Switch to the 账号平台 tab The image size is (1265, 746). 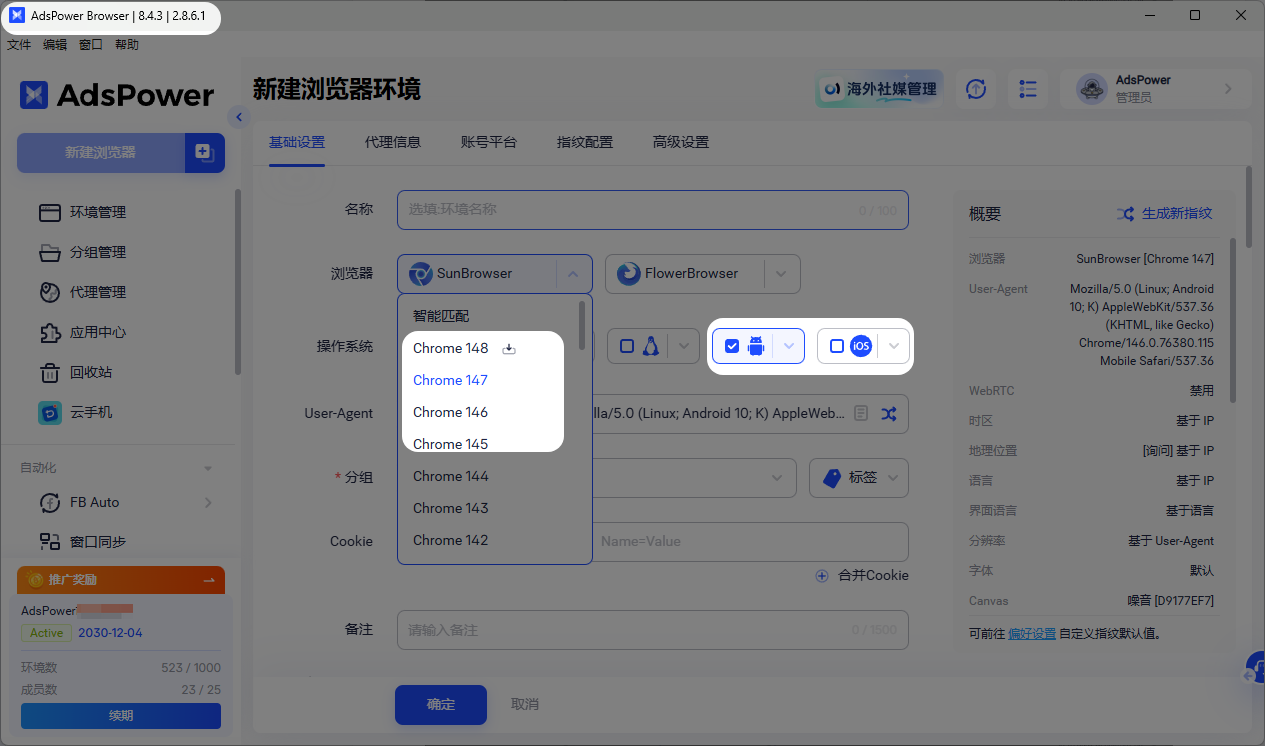(x=489, y=142)
